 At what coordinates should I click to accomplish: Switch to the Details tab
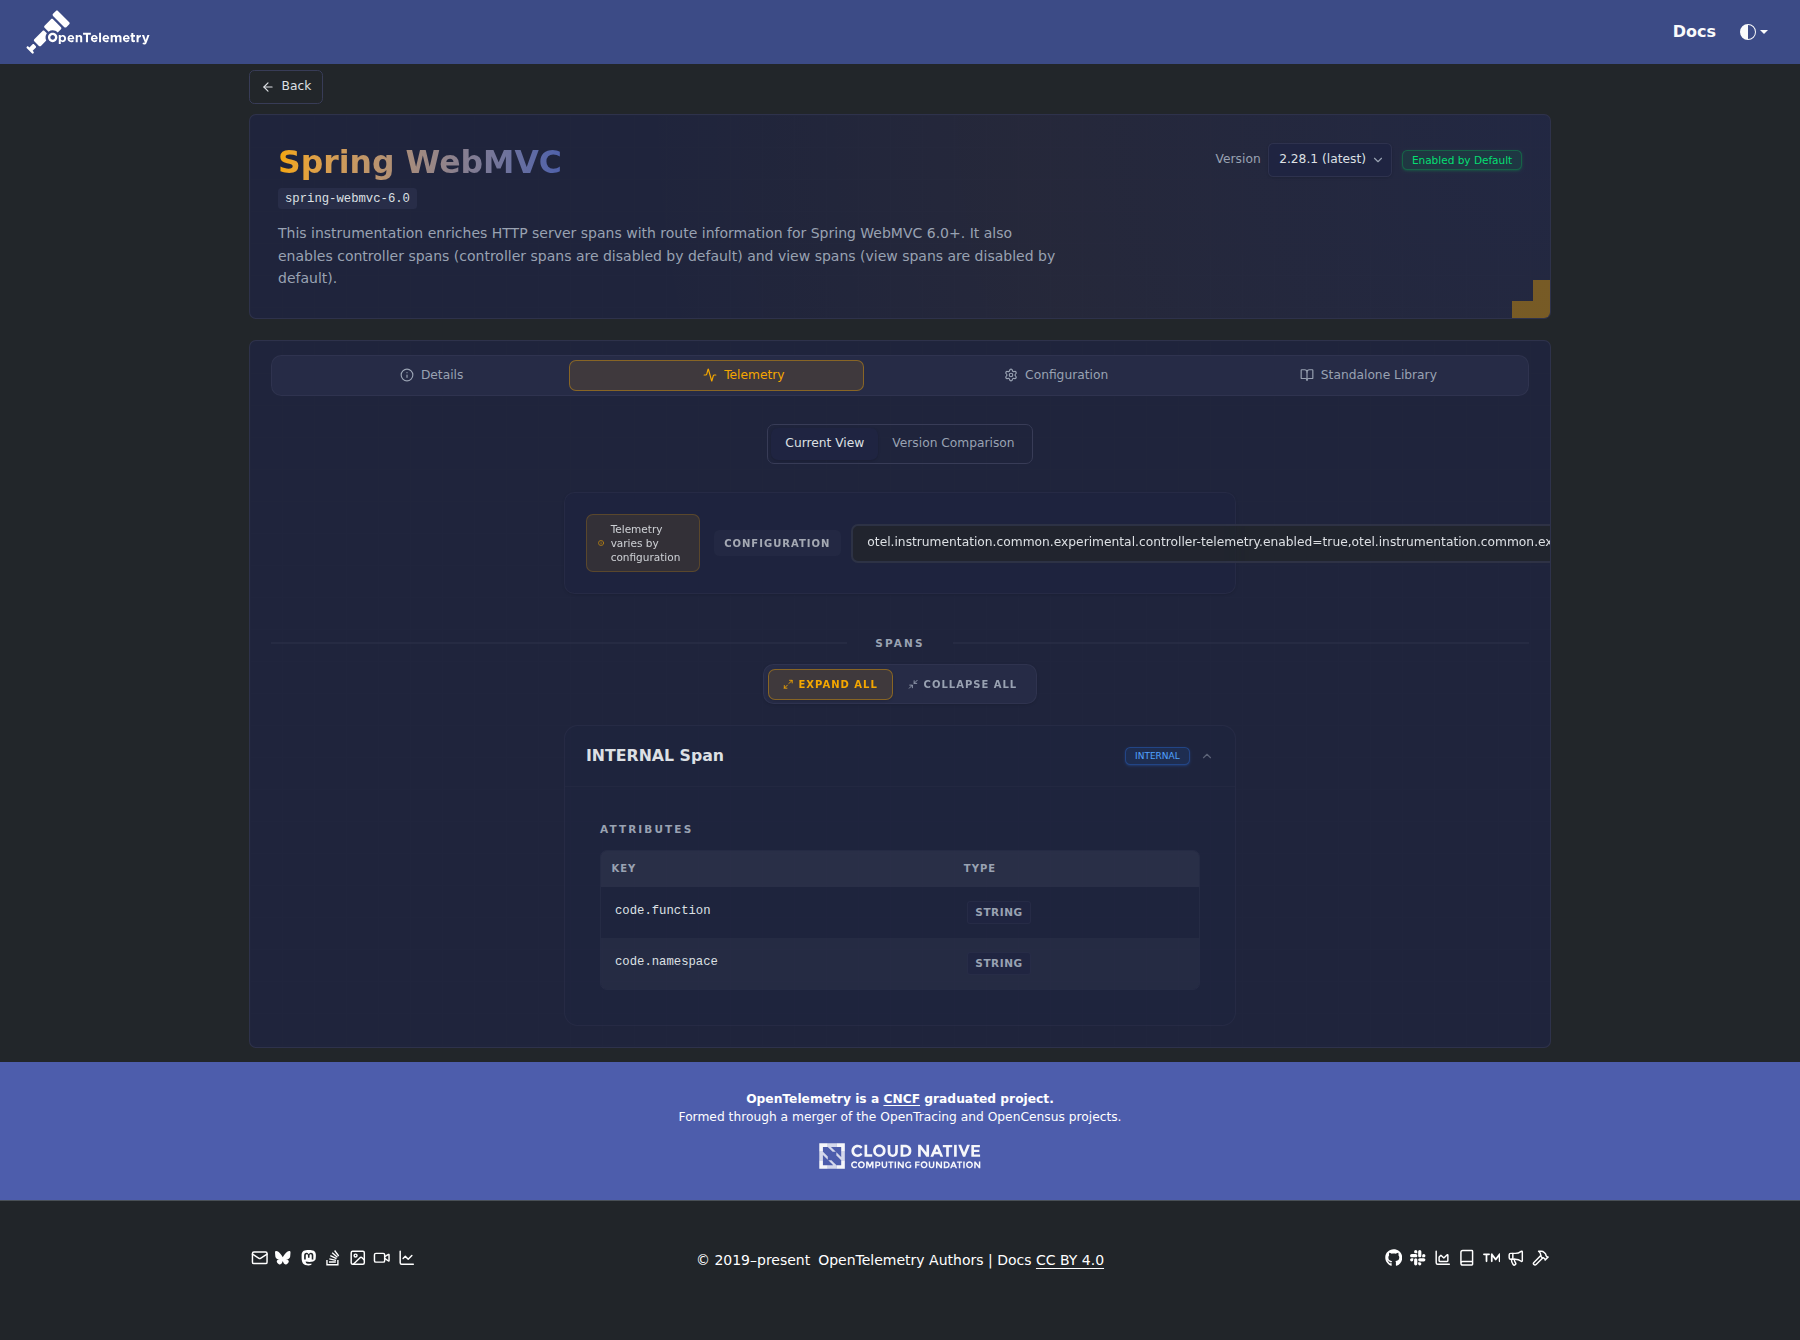click(432, 375)
